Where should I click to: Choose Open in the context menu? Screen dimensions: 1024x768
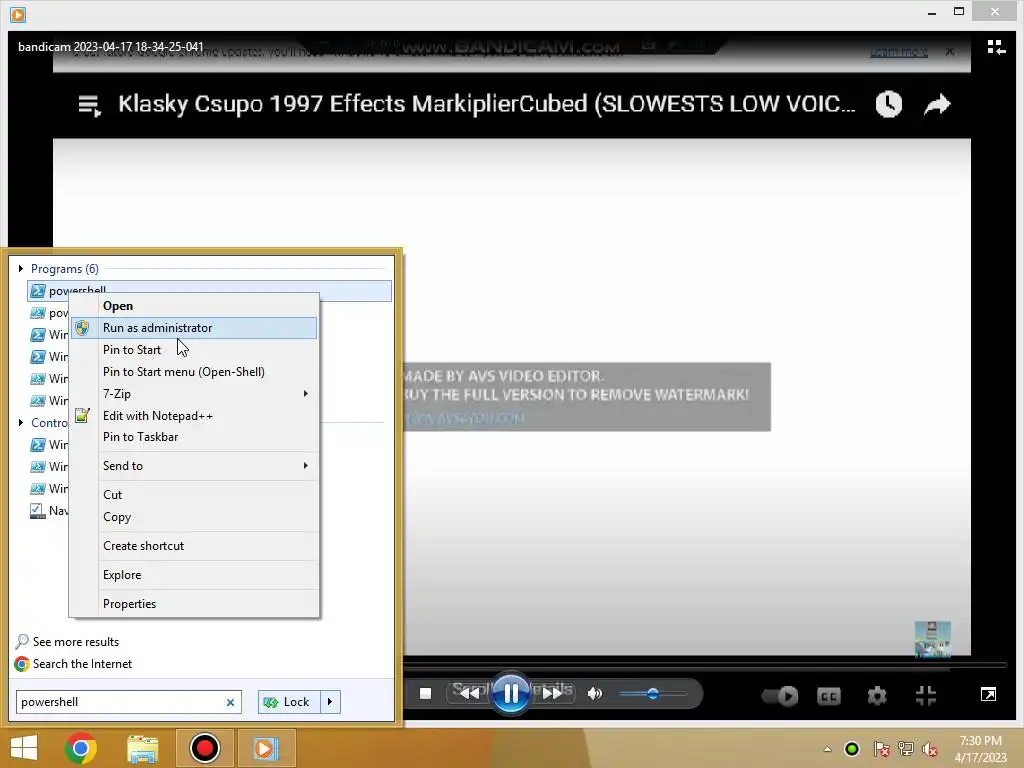click(x=118, y=306)
